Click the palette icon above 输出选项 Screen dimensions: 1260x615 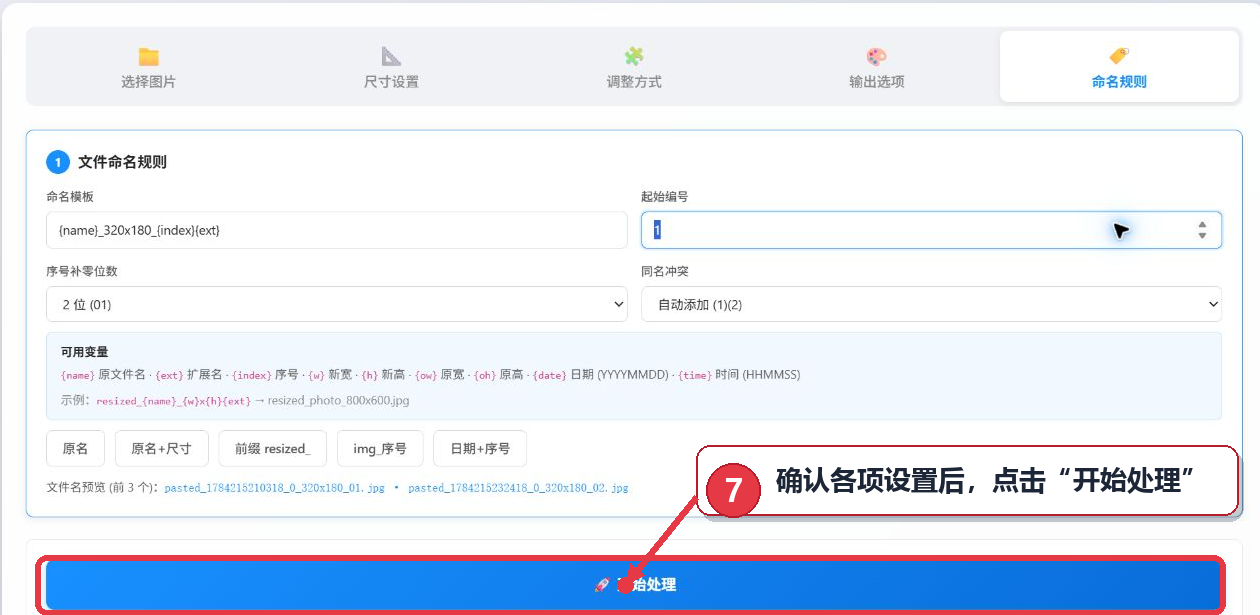coord(877,56)
